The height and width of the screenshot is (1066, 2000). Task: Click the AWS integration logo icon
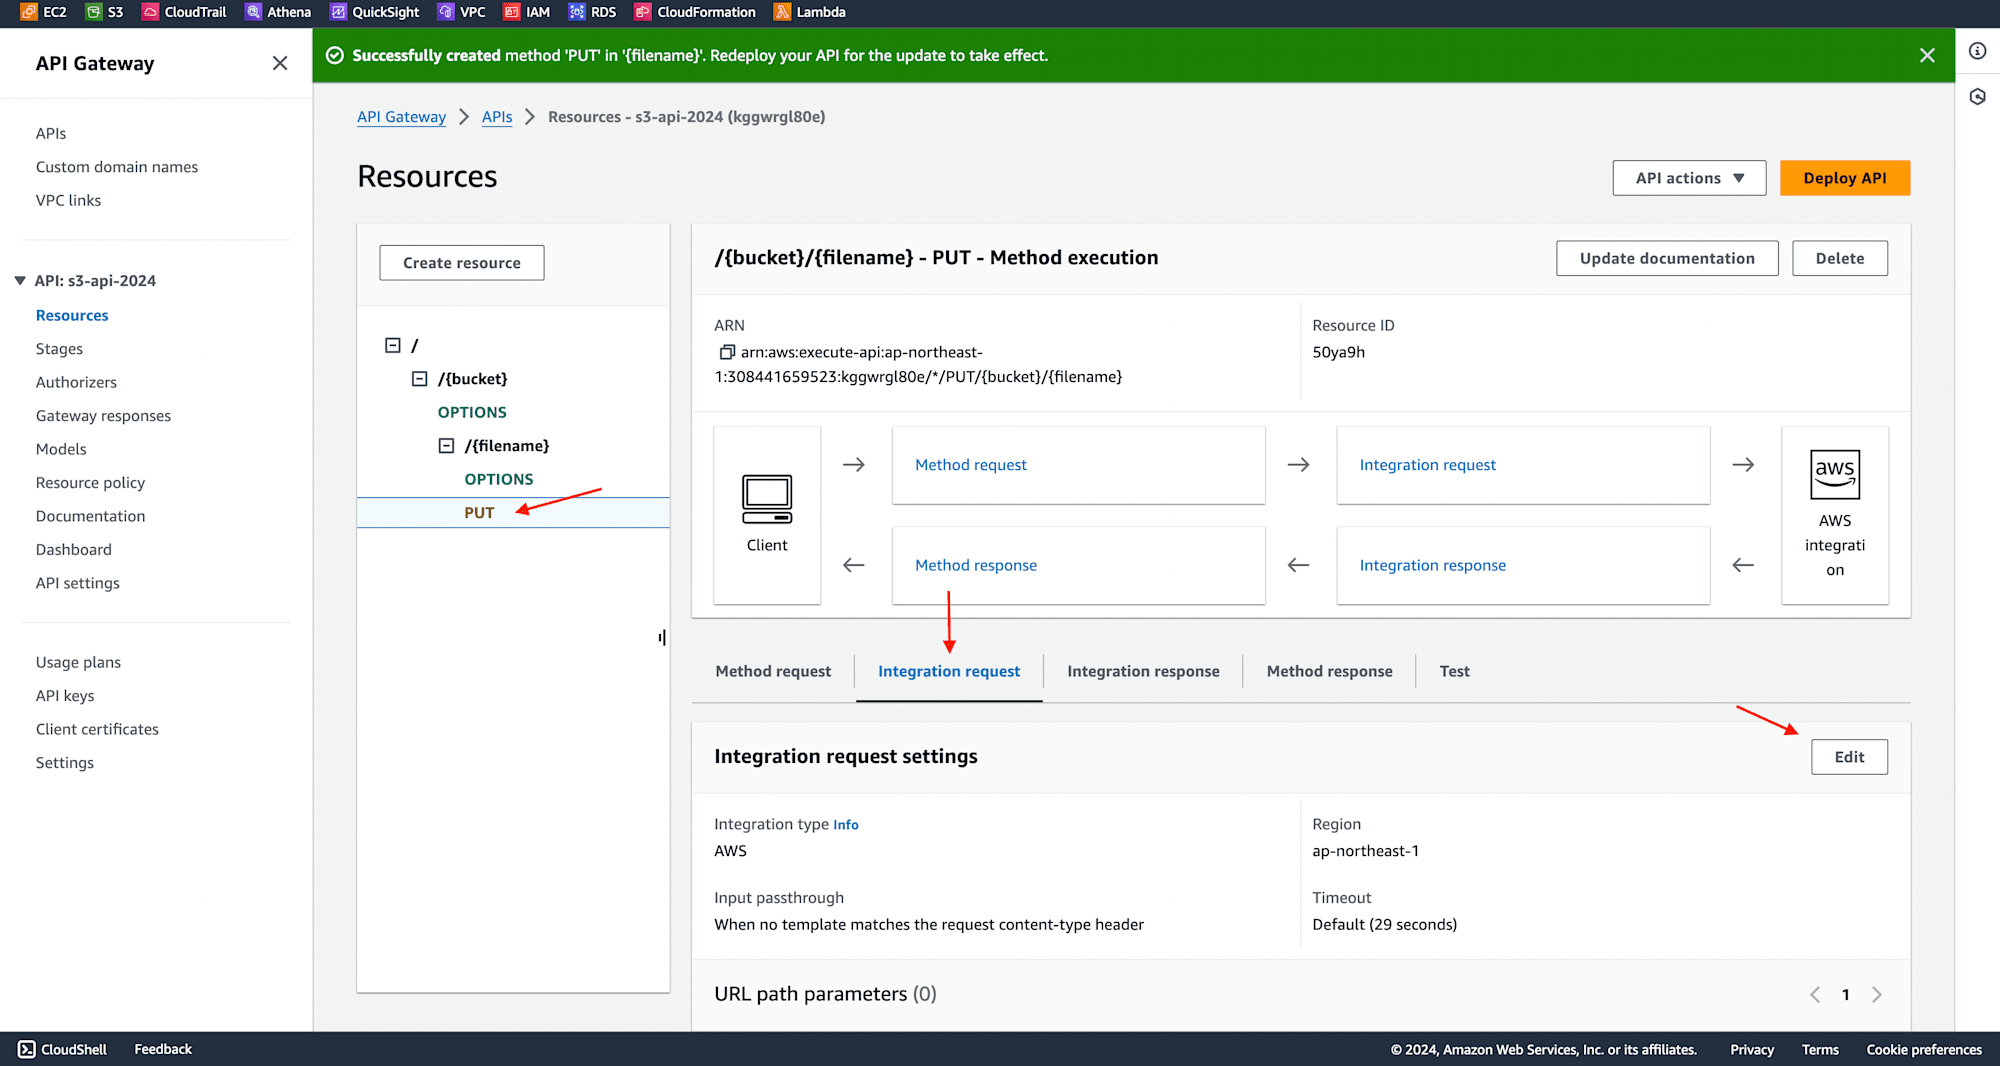tap(1835, 474)
